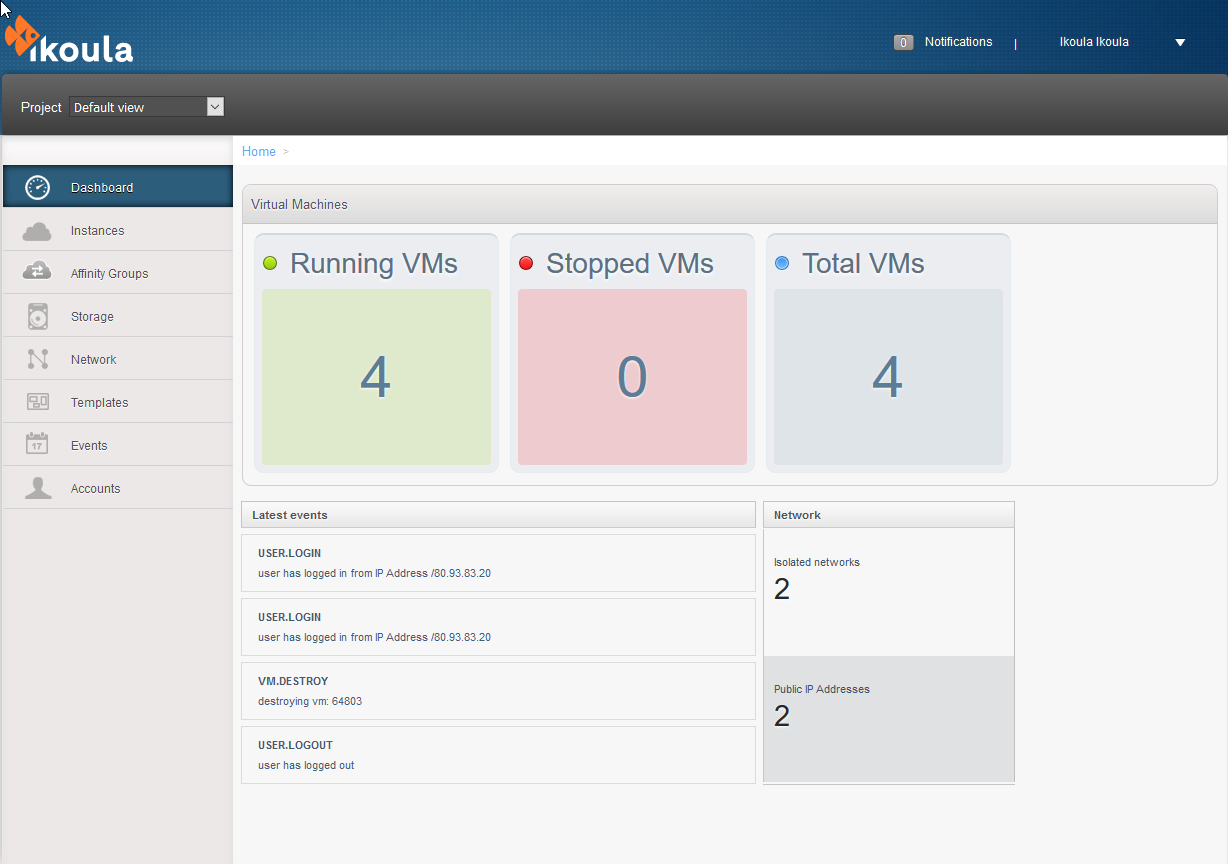The height and width of the screenshot is (864, 1228).
Task: Expand the Ikoula Ikoula user menu arrow
Action: tap(1180, 42)
